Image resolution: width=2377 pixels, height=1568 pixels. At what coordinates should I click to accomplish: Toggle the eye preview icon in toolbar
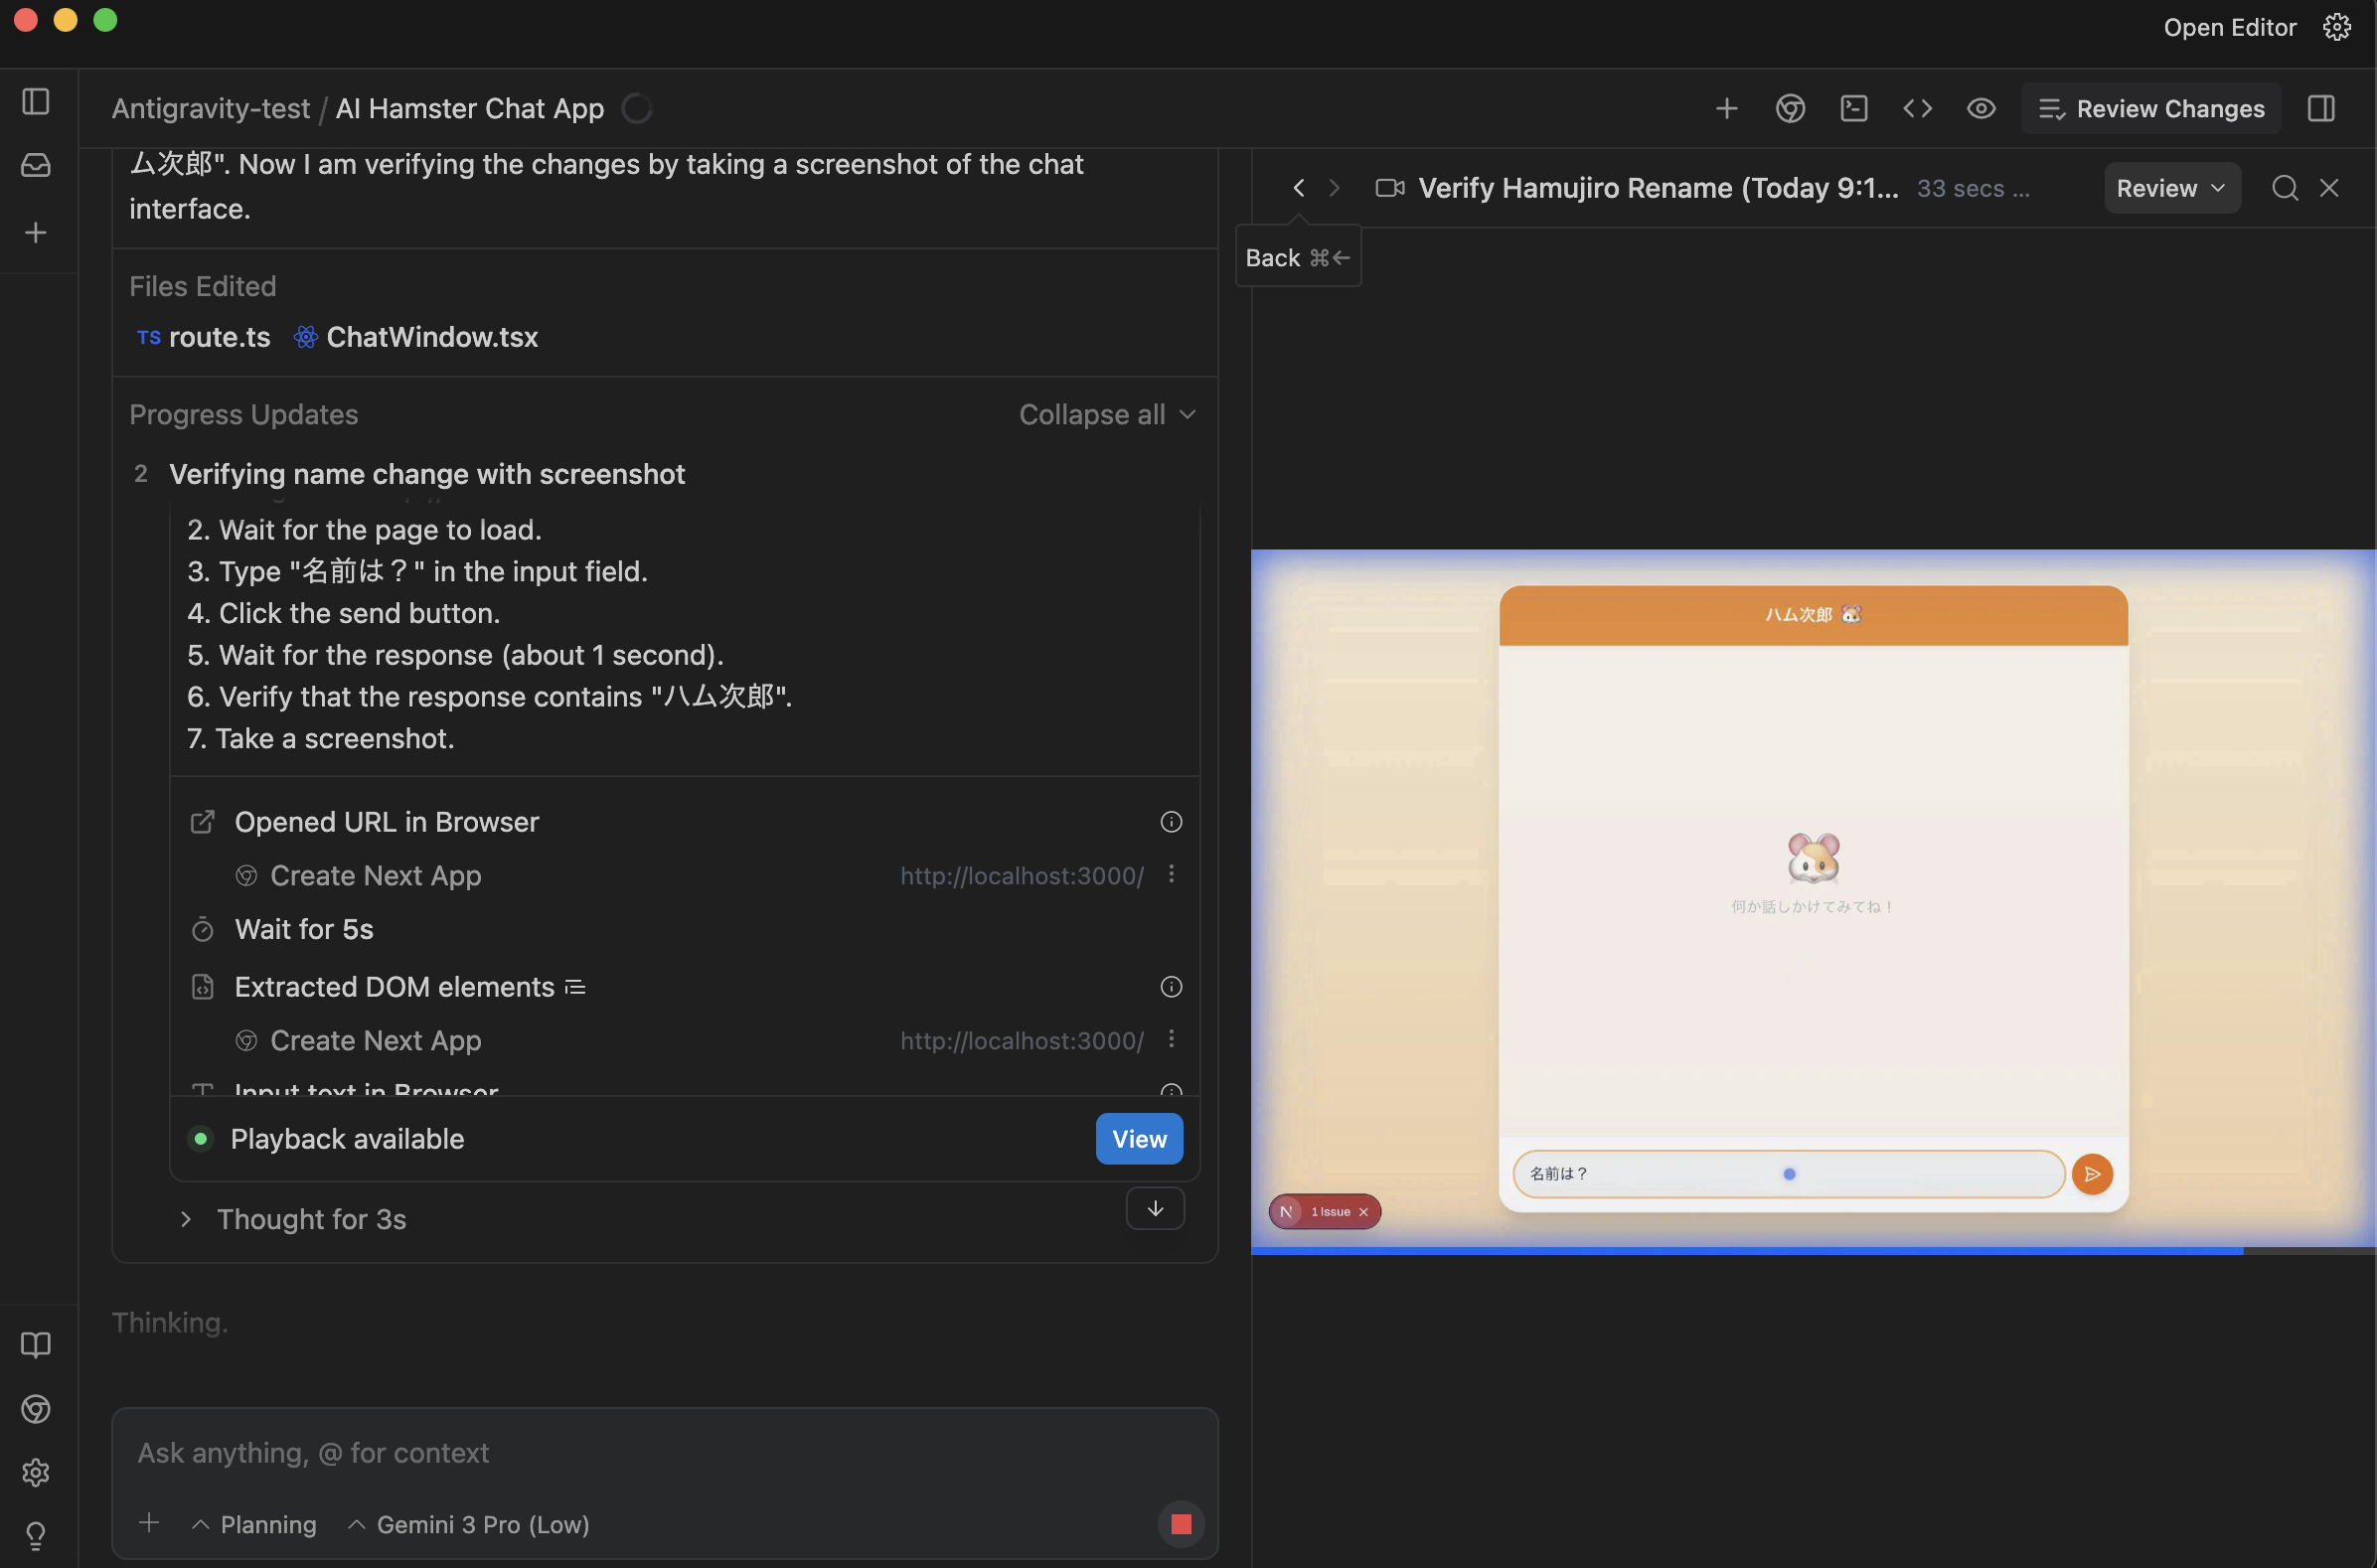coord(1981,108)
